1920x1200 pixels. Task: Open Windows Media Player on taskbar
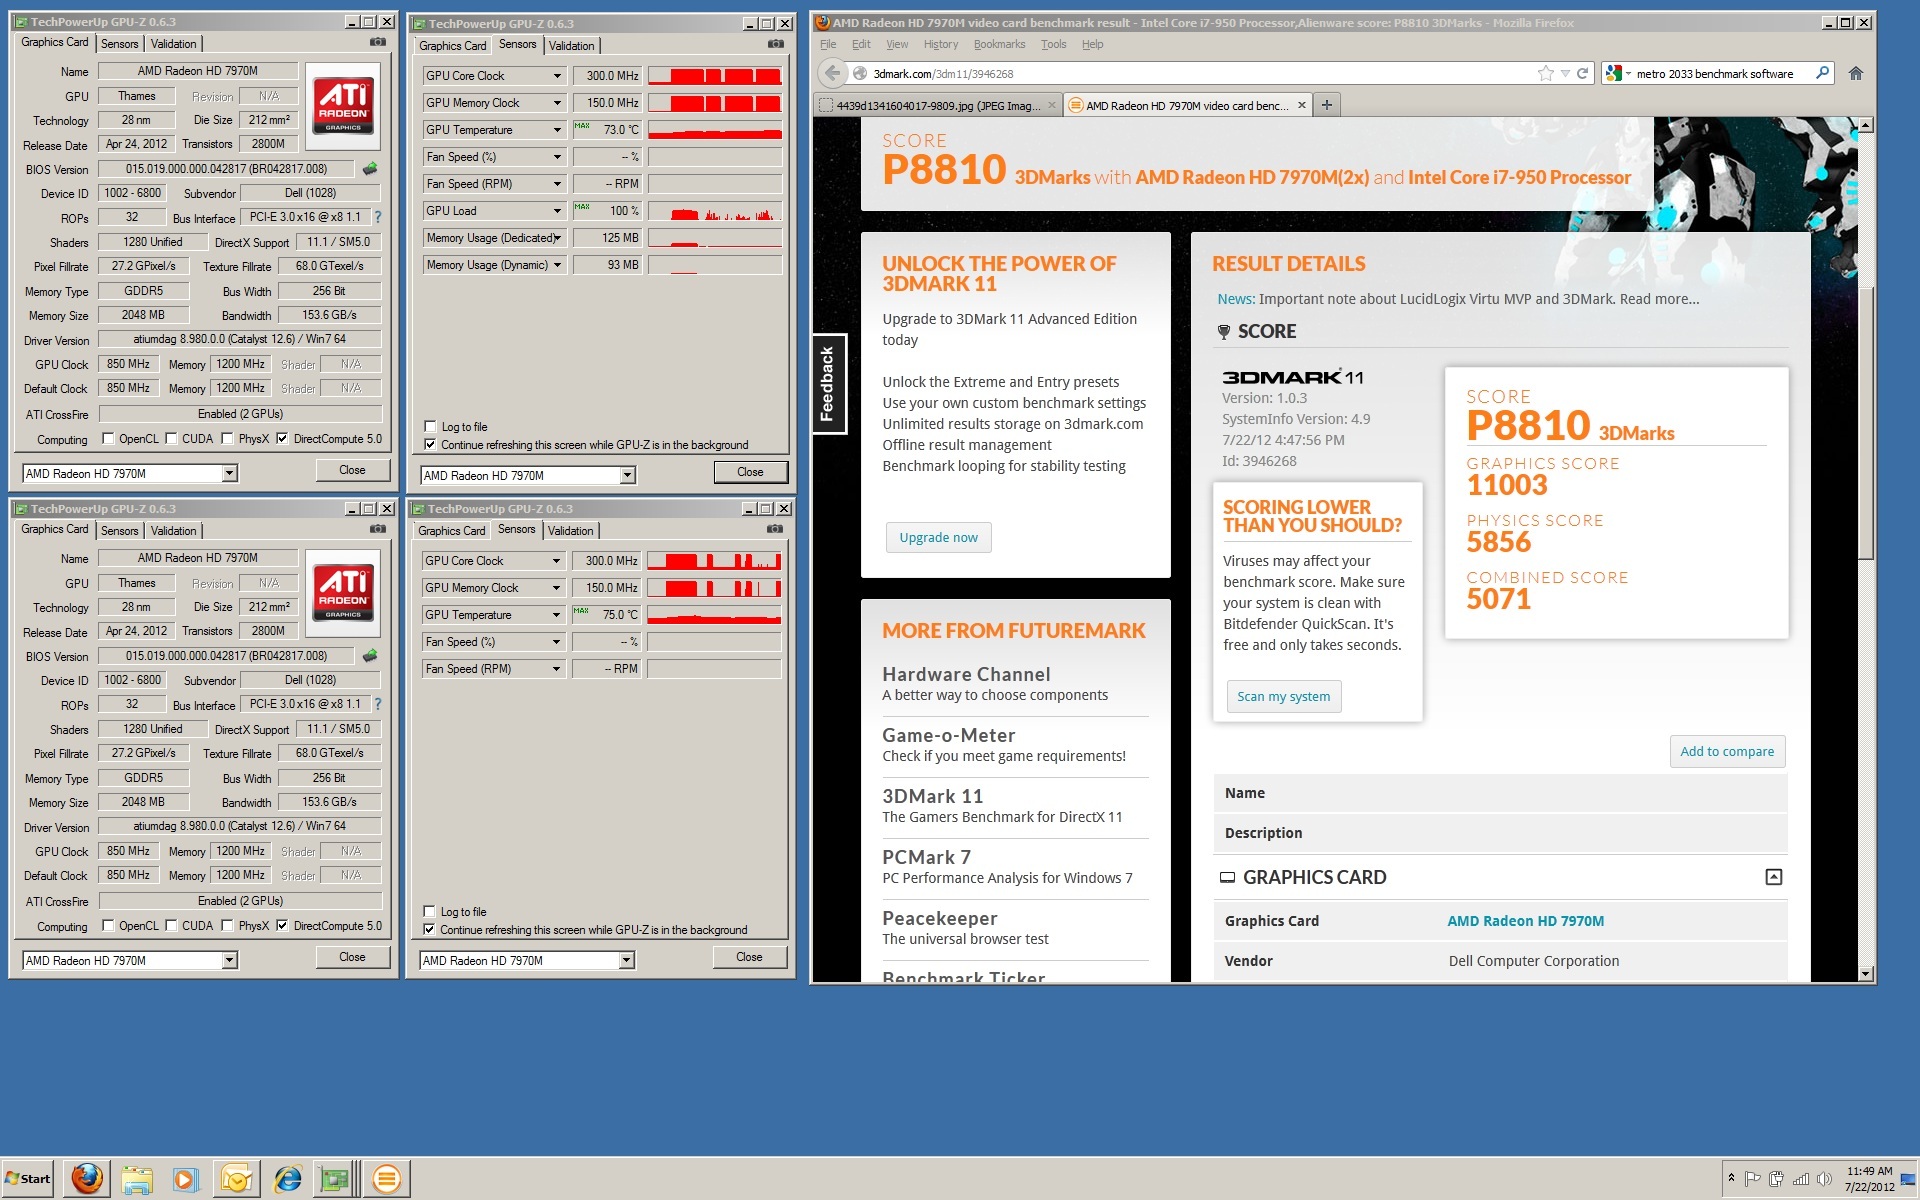point(186,1179)
